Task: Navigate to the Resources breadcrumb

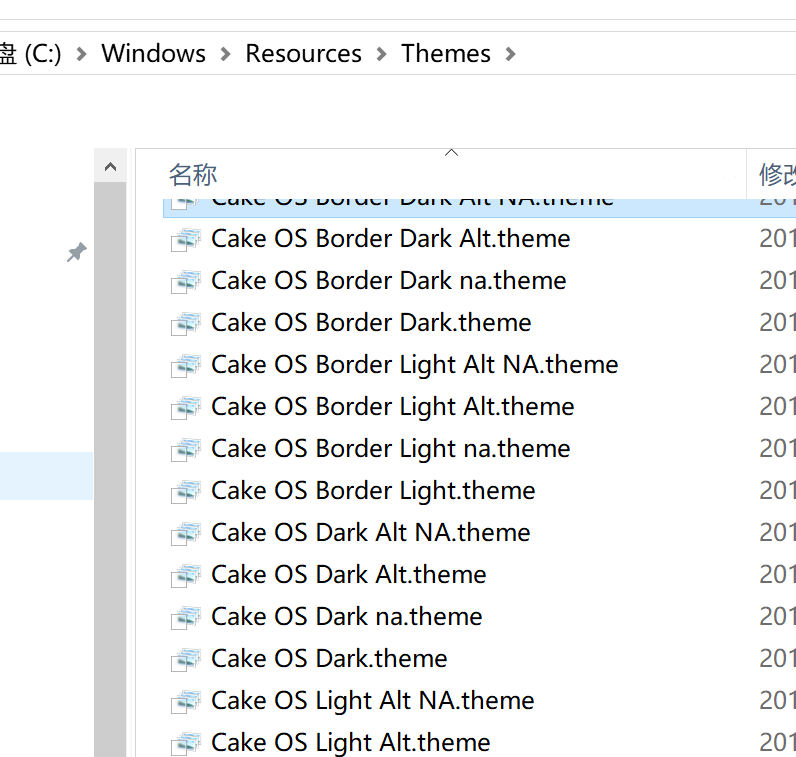Action: click(x=303, y=54)
